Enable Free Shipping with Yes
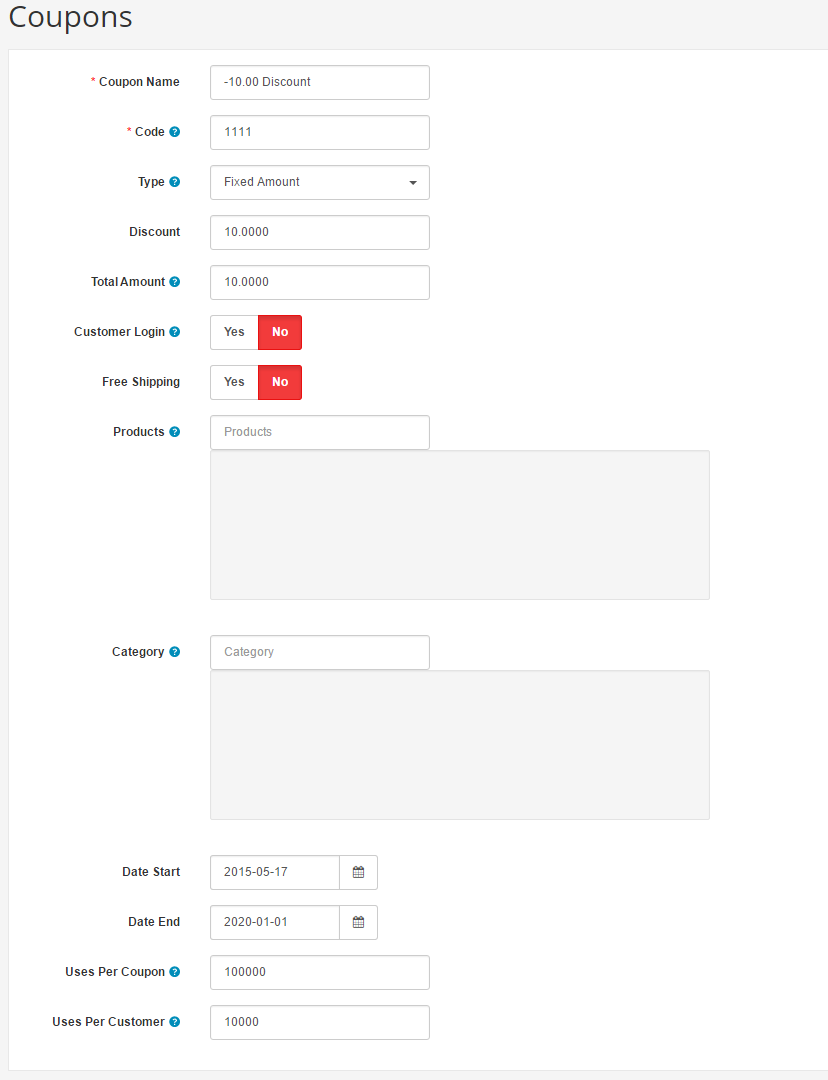Image resolution: width=828 pixels, height=1080 pixels. click(234, 382)
